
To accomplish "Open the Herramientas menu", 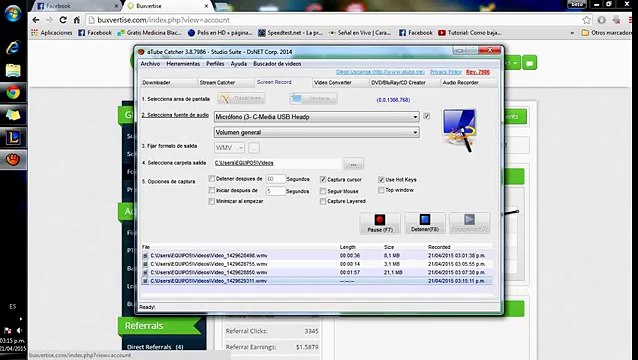I will tap(183, 64).
